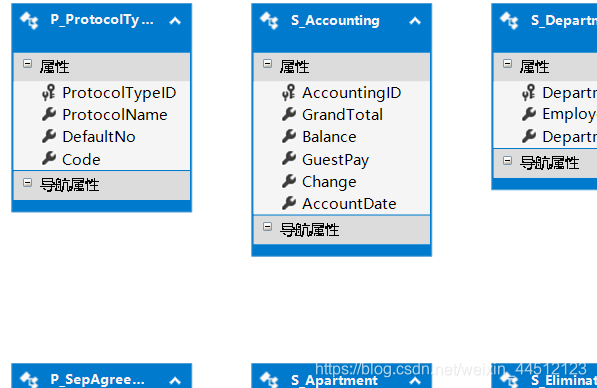The width and height of the screenshot is (597, 388).
Task: Click the wrench icon beside Employ property
Action: tap(529, 114)
